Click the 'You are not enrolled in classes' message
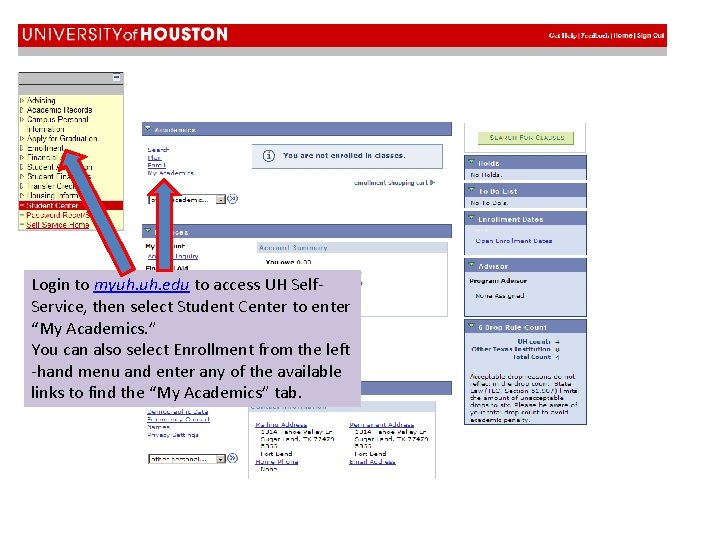The height and width of the screenshot is (540, 720). (344, 156)
